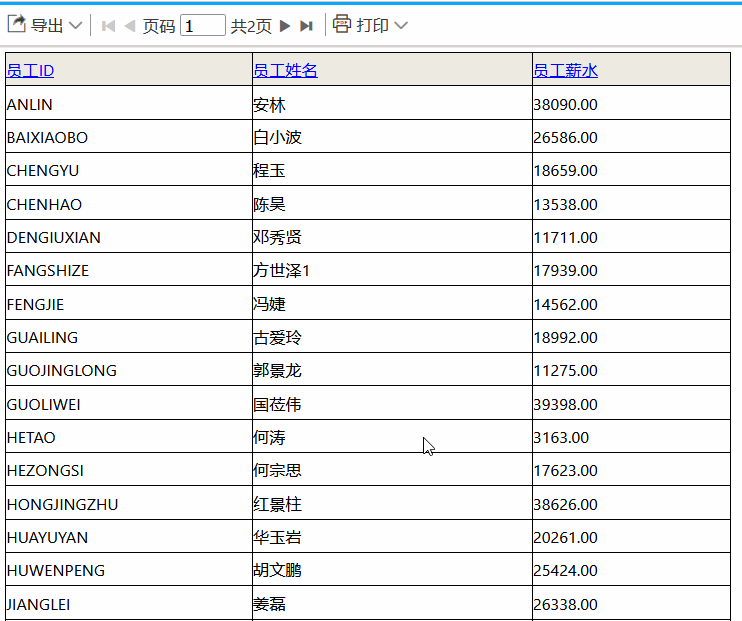Click name cell 姜磊
Image resolution: width=742 pixels, height=621 pixels.
(392, 603)
